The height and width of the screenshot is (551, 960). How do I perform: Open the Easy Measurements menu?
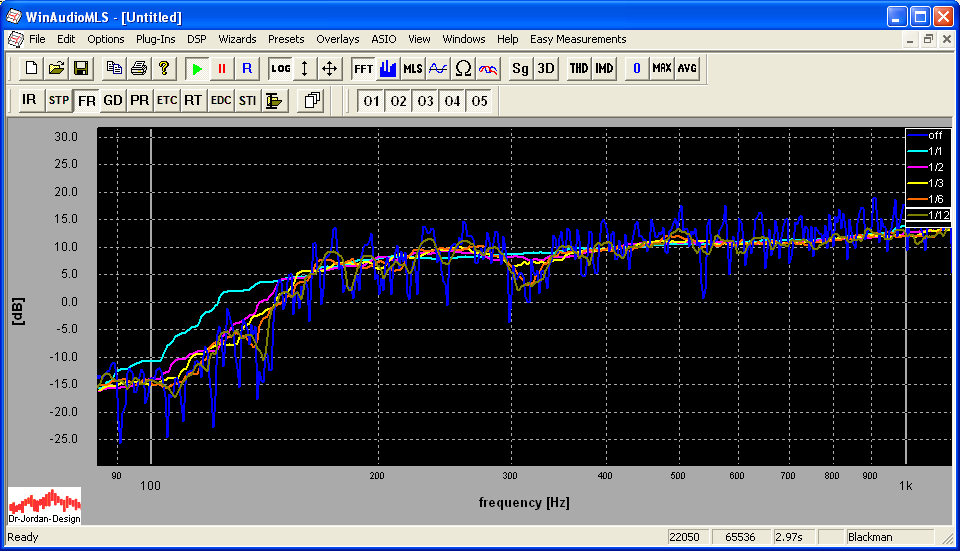[x=578, y=39]
